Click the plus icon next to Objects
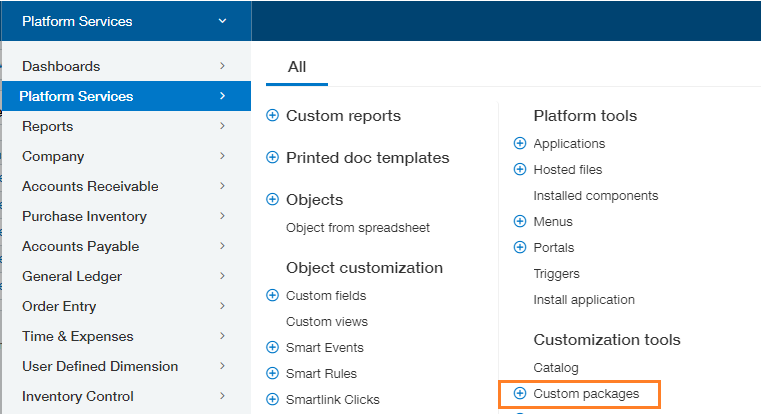This screenshot has height=414, width=761. [273, 199]
